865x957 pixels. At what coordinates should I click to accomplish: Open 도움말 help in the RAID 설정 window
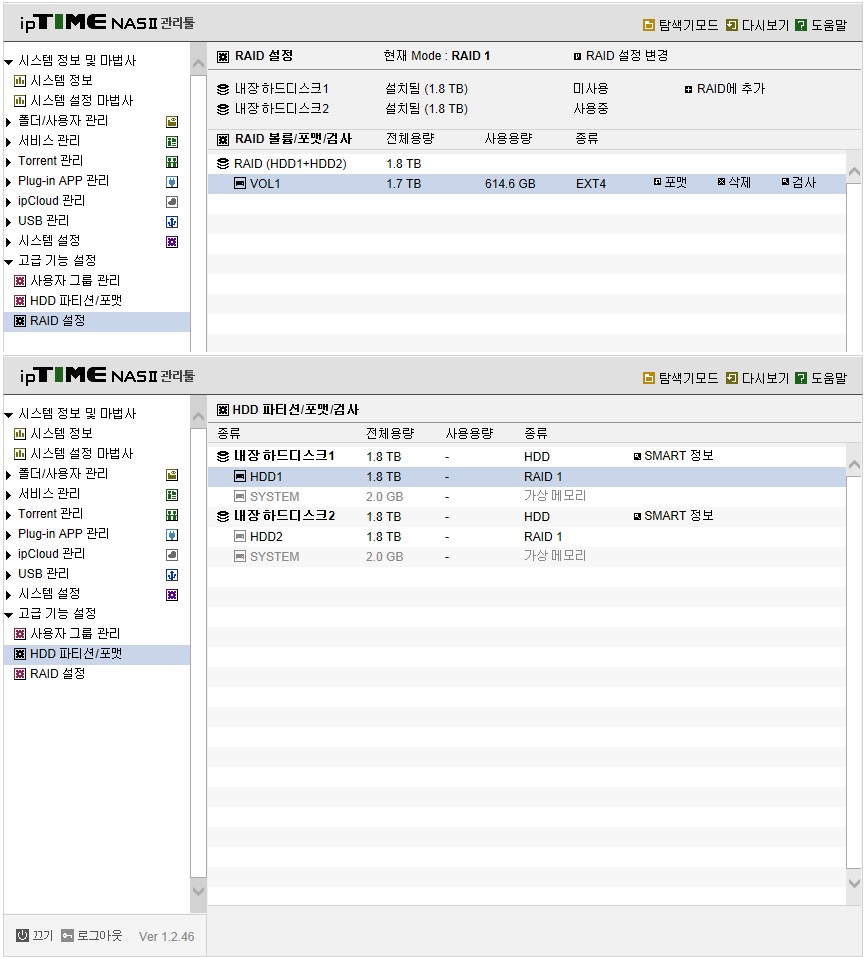coord(822,25)
